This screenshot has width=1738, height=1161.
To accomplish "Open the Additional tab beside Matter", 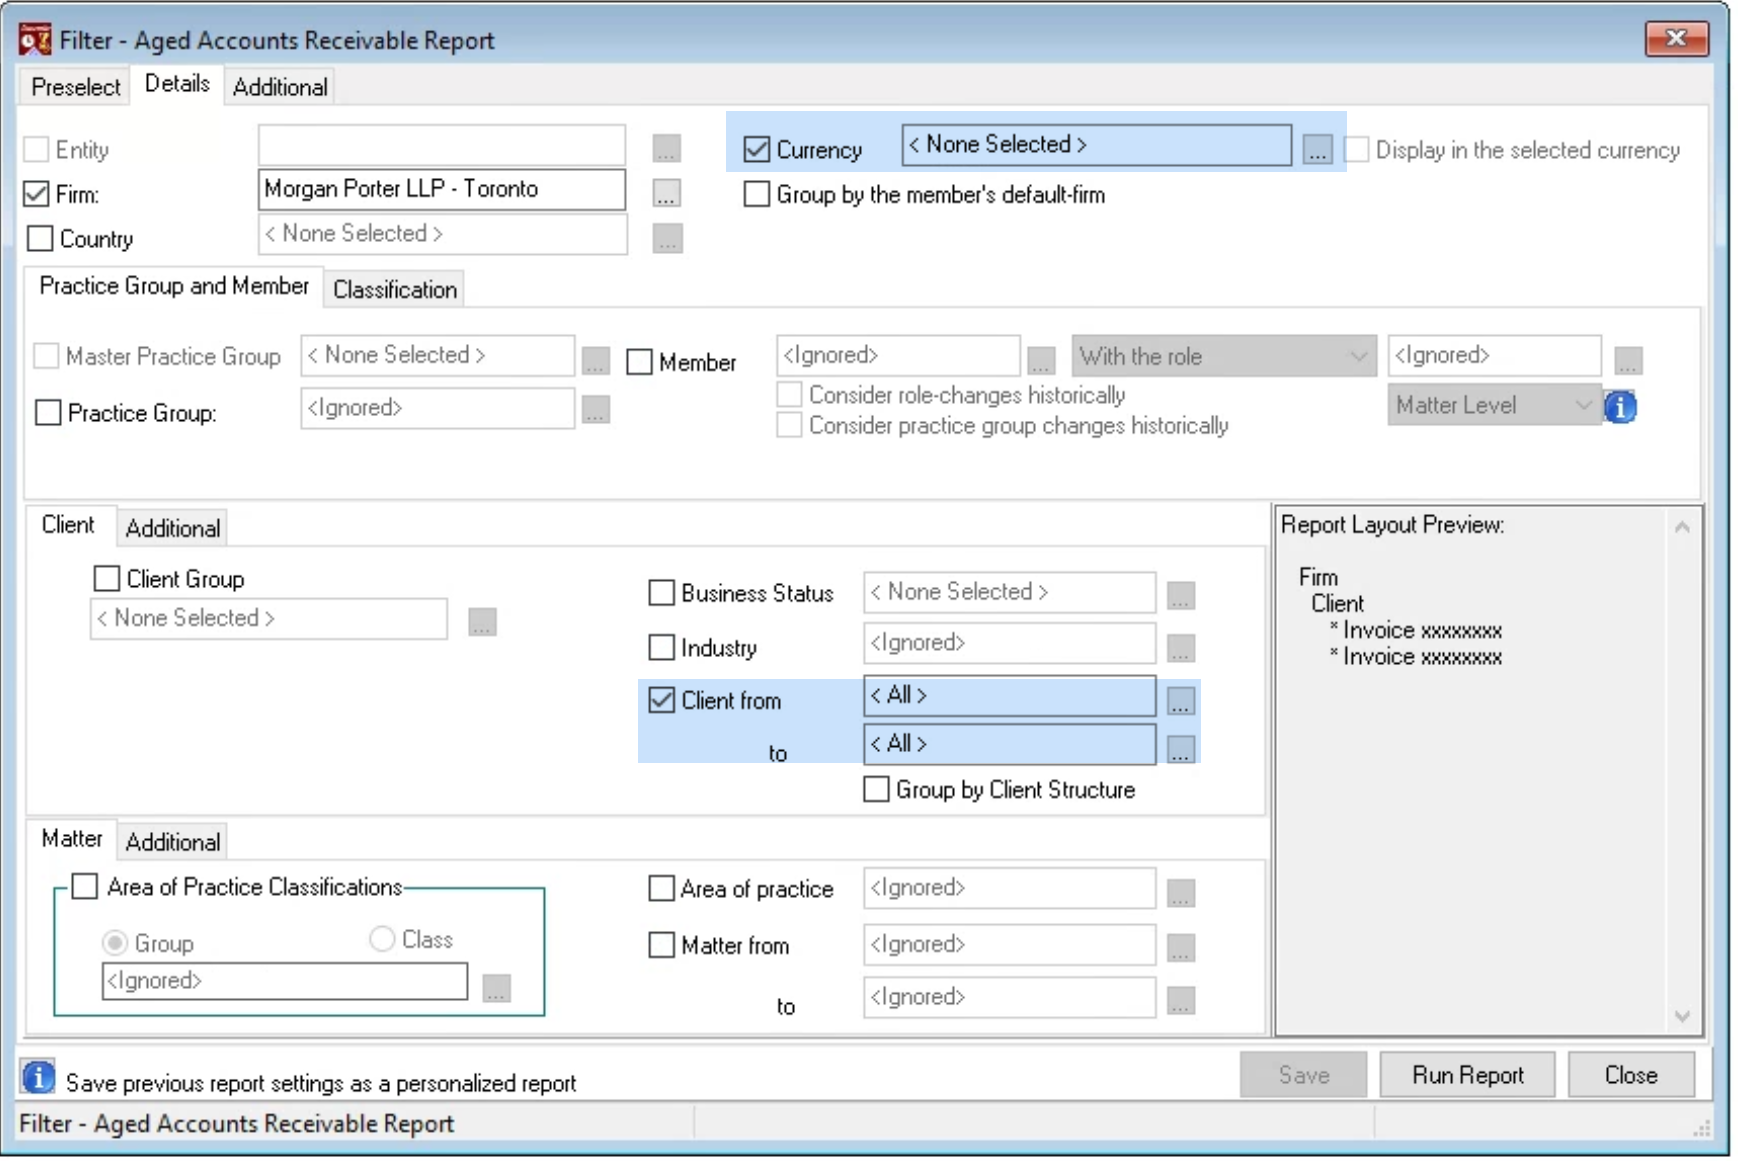I will 173,842.
